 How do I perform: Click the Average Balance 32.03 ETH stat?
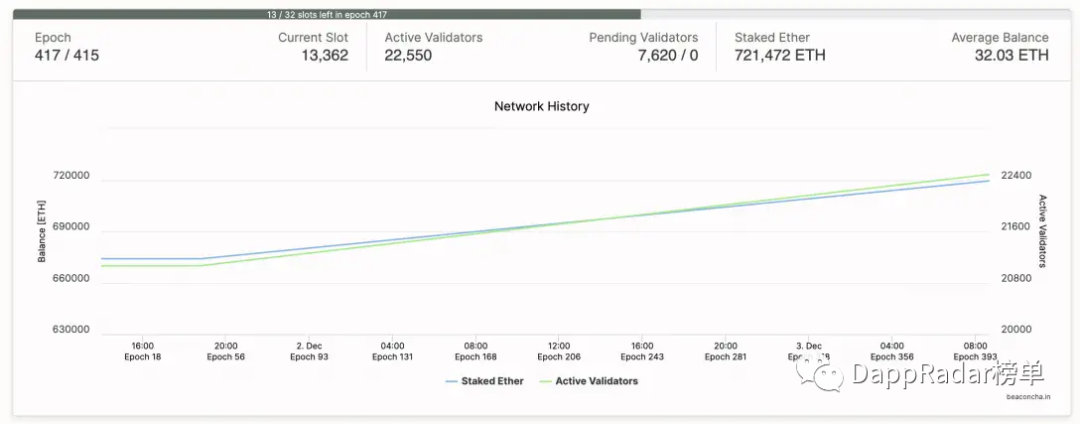tap(1000, 47)
